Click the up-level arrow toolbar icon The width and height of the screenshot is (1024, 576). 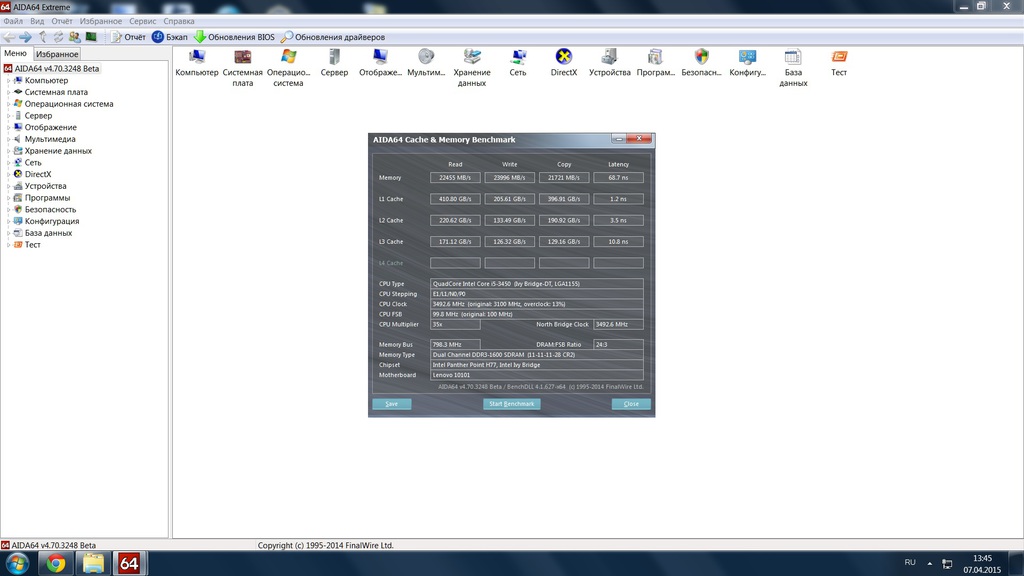(42, 37)
